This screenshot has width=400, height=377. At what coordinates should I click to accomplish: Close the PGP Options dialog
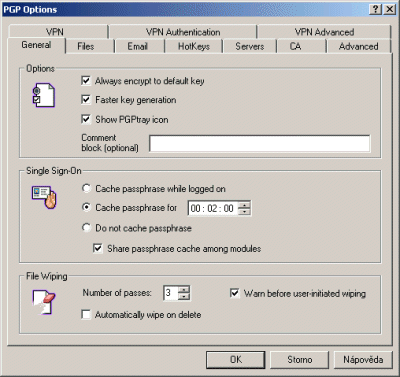point(389,9)
